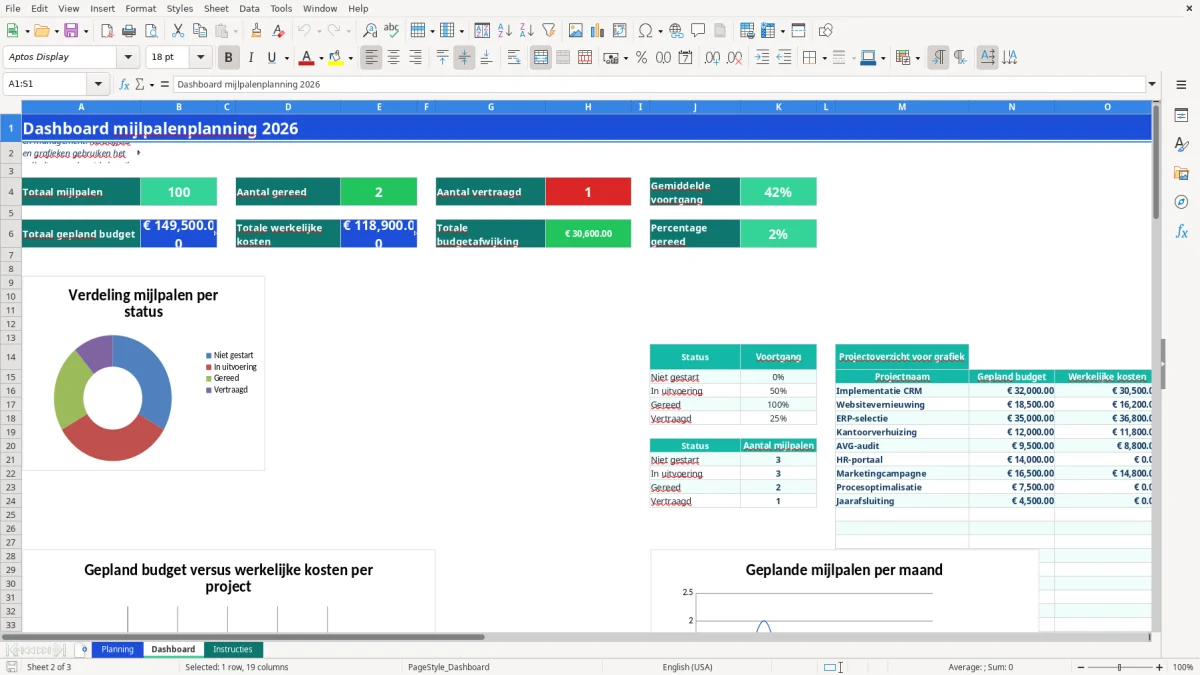This screenshot has height=675, width=1200.
Task: Open sidebar Navigator panel
Action: pyautogui.click(x=1181, y=202)
